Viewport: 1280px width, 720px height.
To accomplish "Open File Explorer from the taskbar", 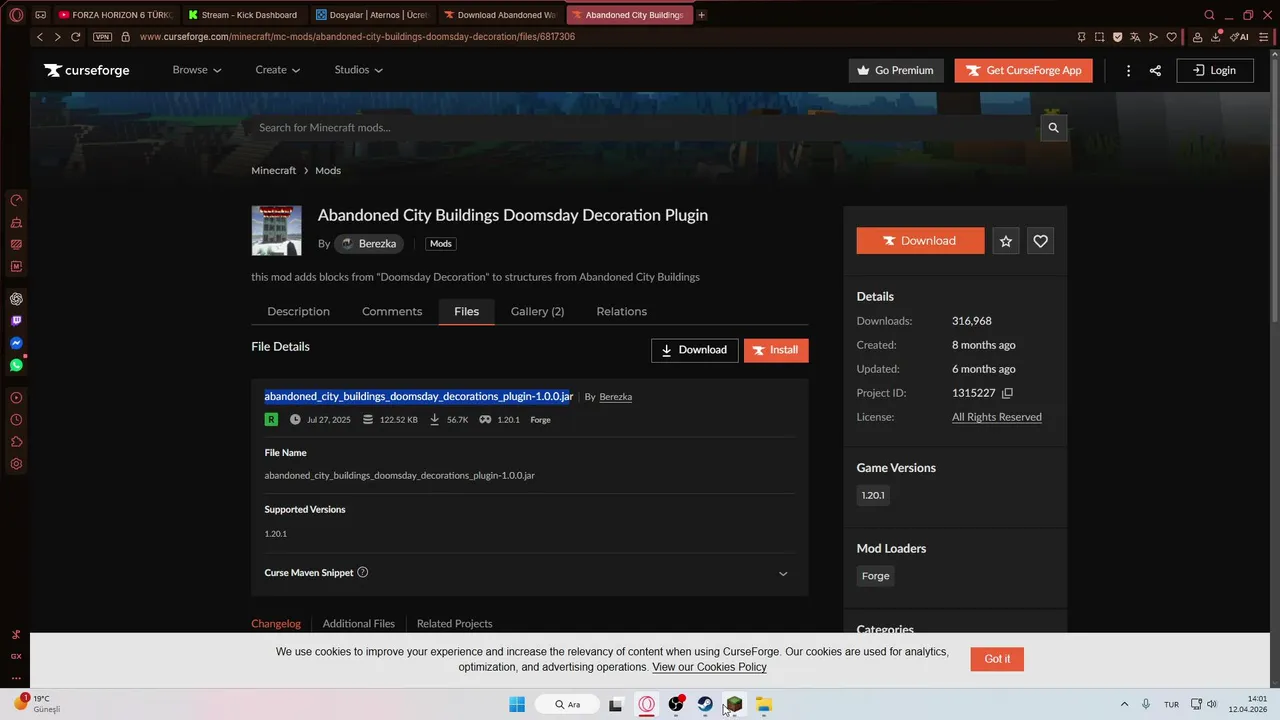I will pyautogui.click(x=763, y=704).
